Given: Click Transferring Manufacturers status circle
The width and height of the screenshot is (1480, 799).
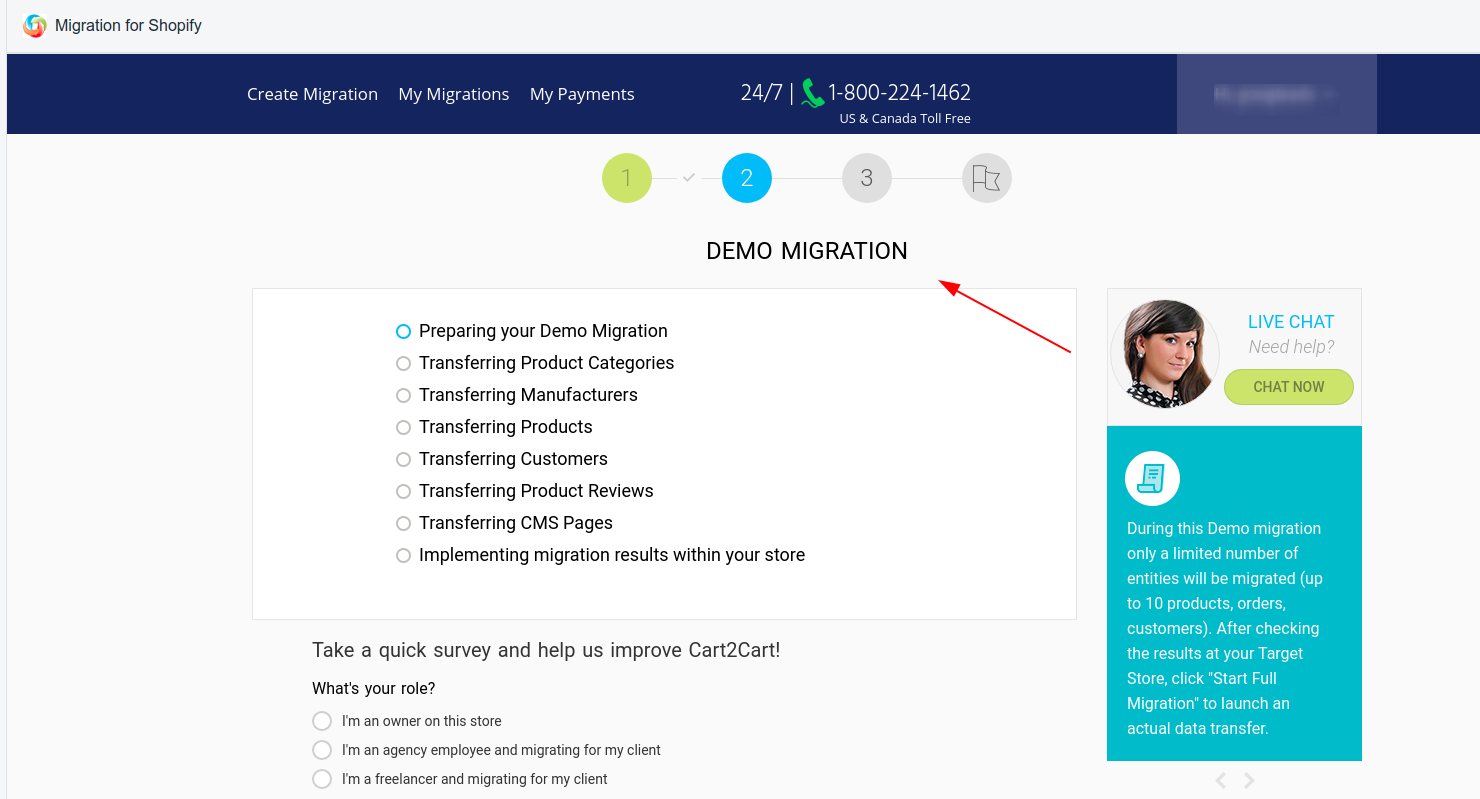Looking at the screenshot, I should coord(404,395).
